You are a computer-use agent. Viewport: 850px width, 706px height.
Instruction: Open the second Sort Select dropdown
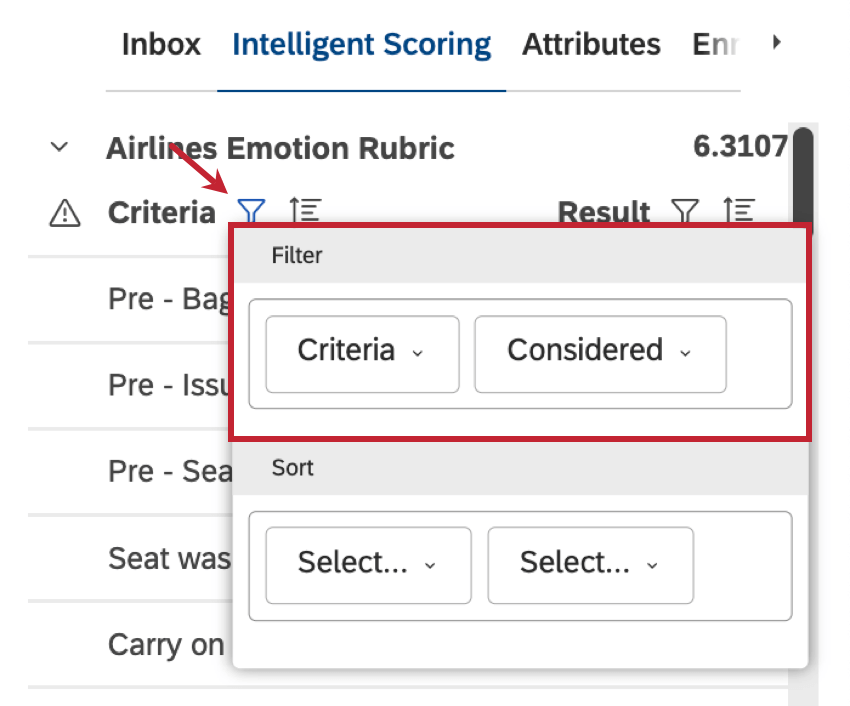tap(589, 565)
